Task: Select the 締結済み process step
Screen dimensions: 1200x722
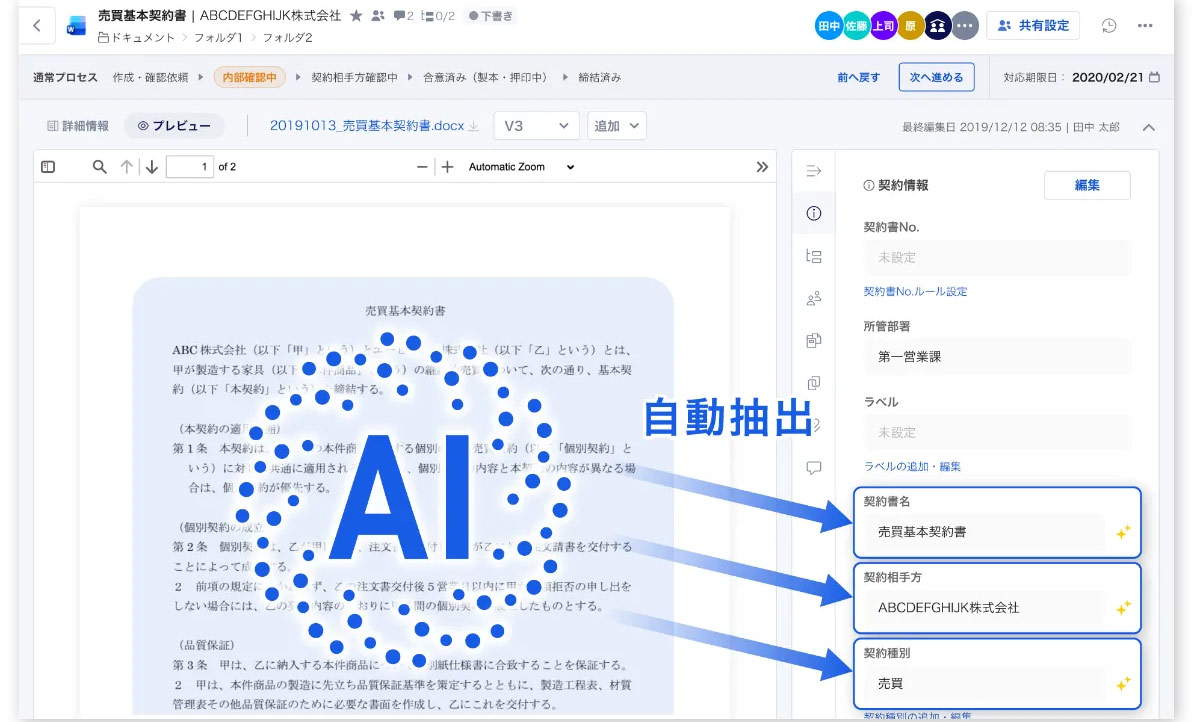Action: click(600, 77)
